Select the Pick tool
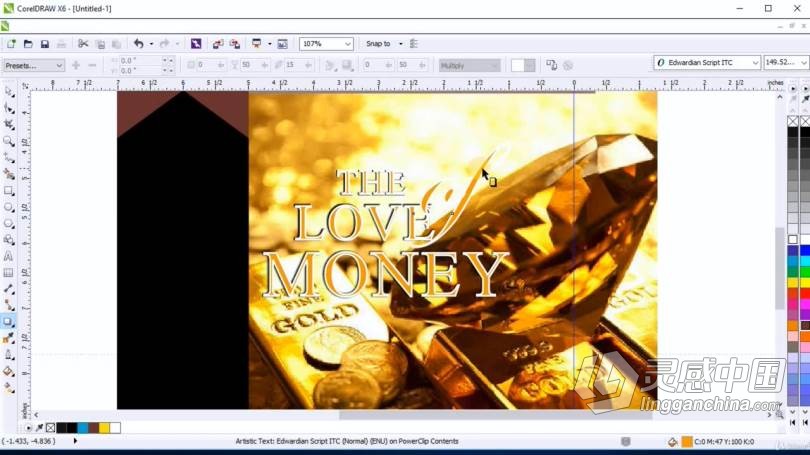Image resolution: width=810 pixels, height=455 pixels. coord(9,92)
